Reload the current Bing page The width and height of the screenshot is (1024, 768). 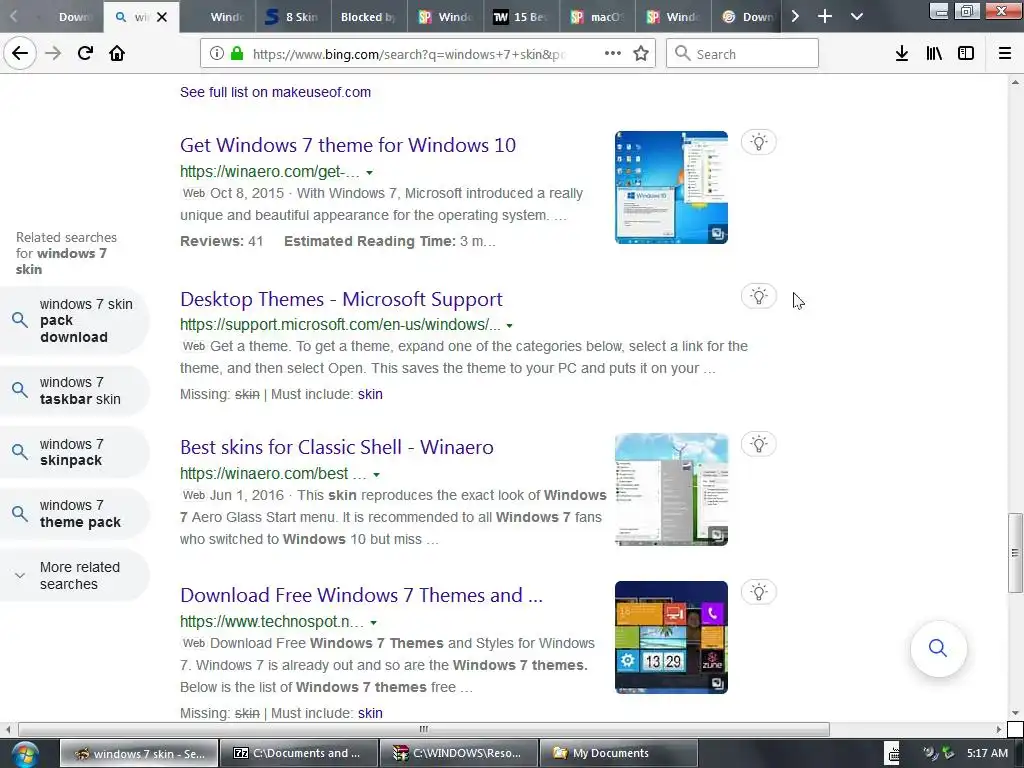pos(85,54)
